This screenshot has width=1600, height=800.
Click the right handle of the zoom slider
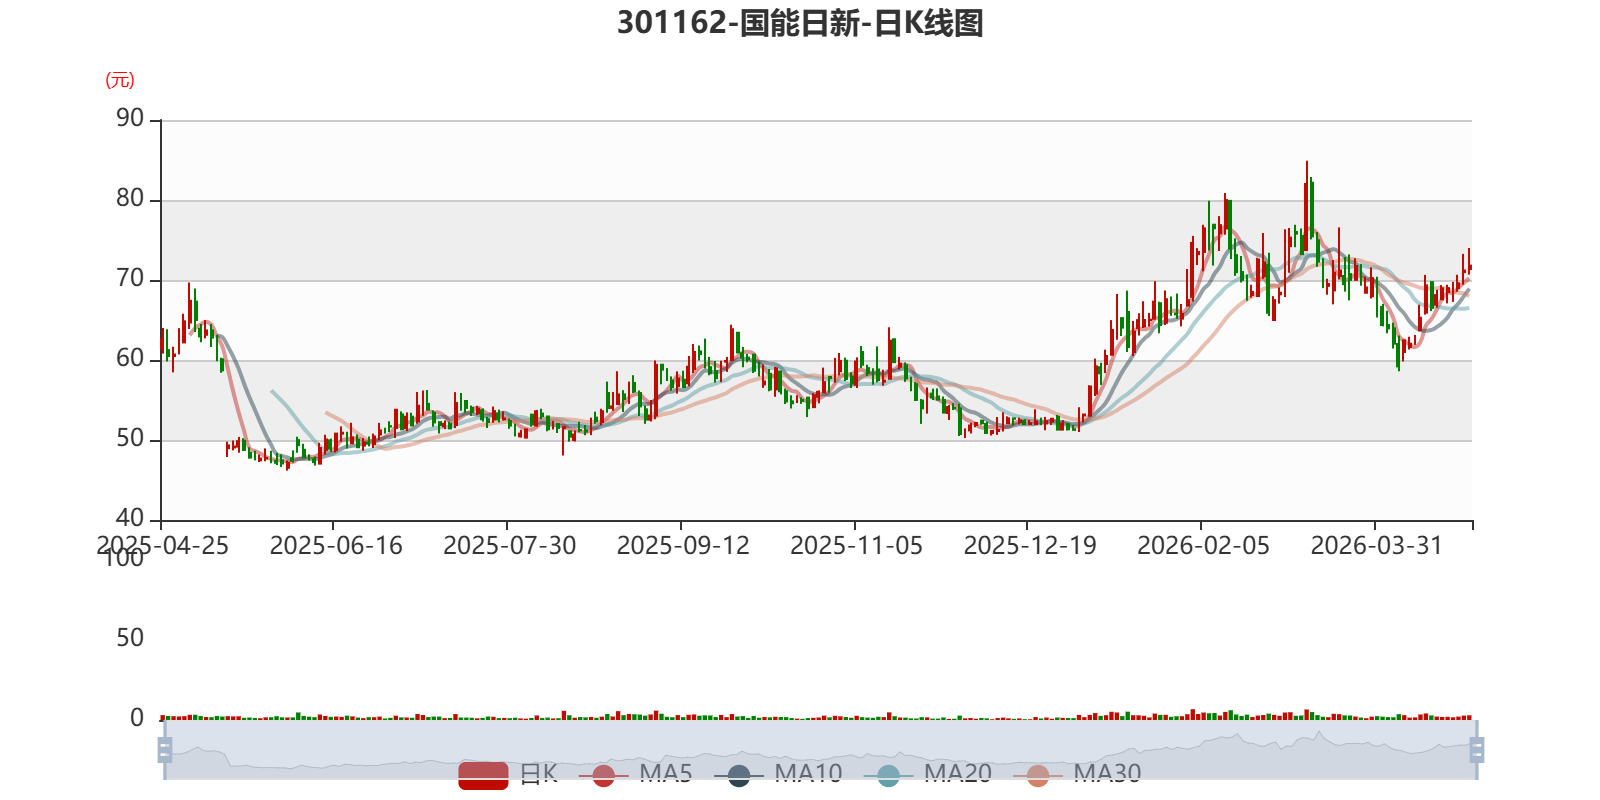(1476, 750)
